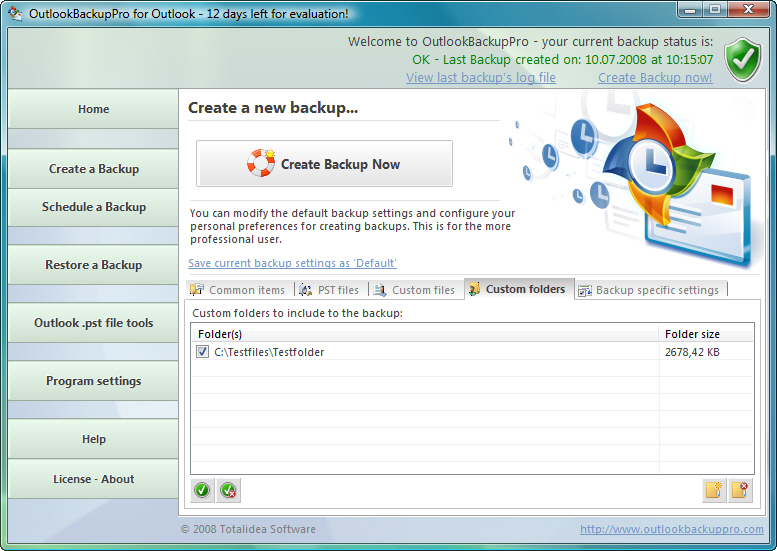Select the Custom folders tab

tap(519, 289)
